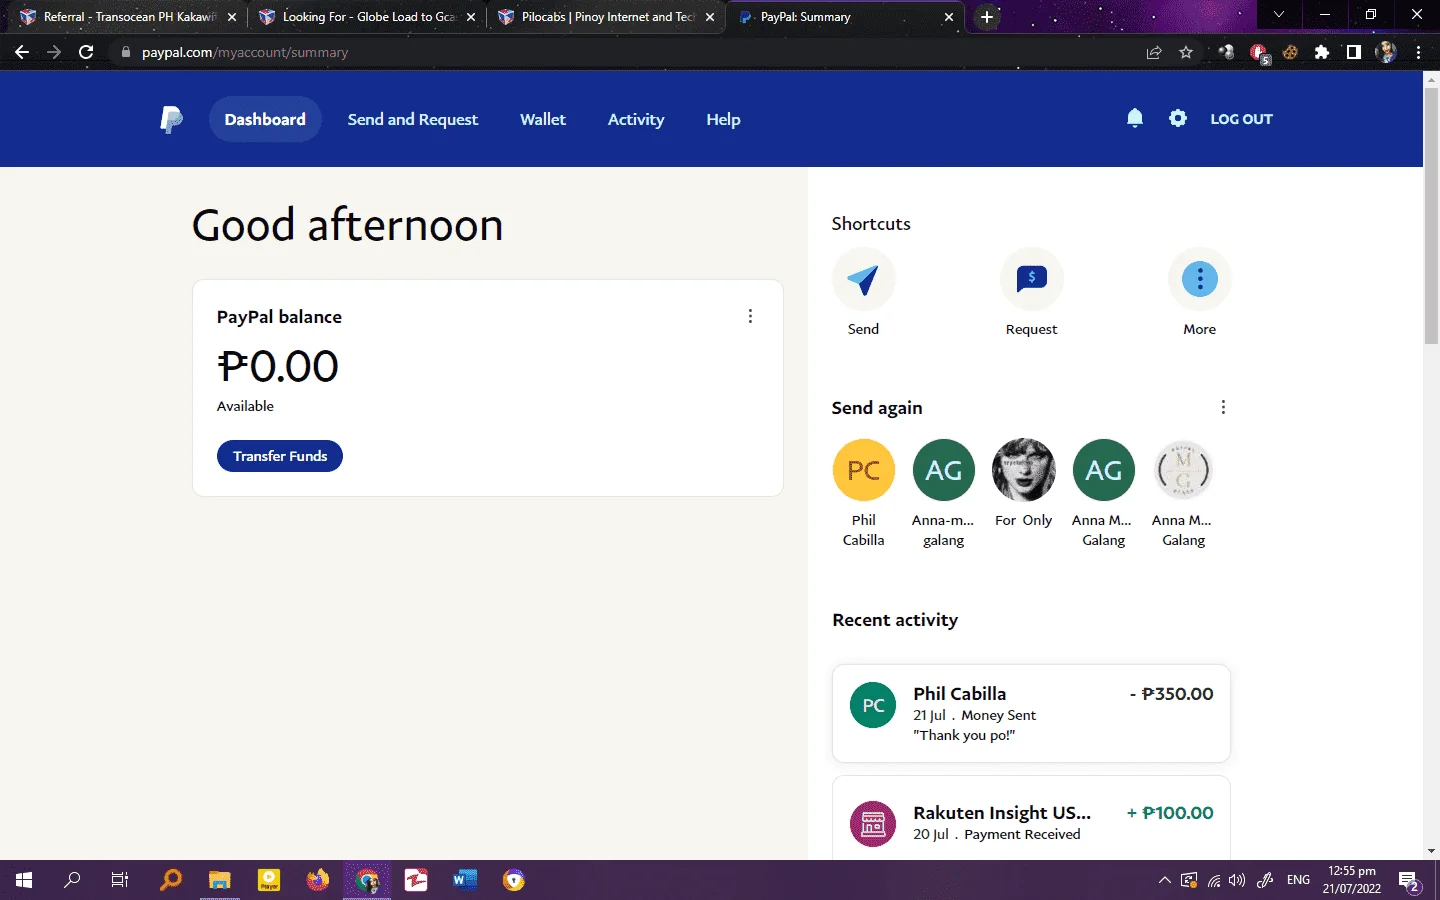Open Windows taskbar search
Screen dimensions: 1440x900
click(72, 880)
